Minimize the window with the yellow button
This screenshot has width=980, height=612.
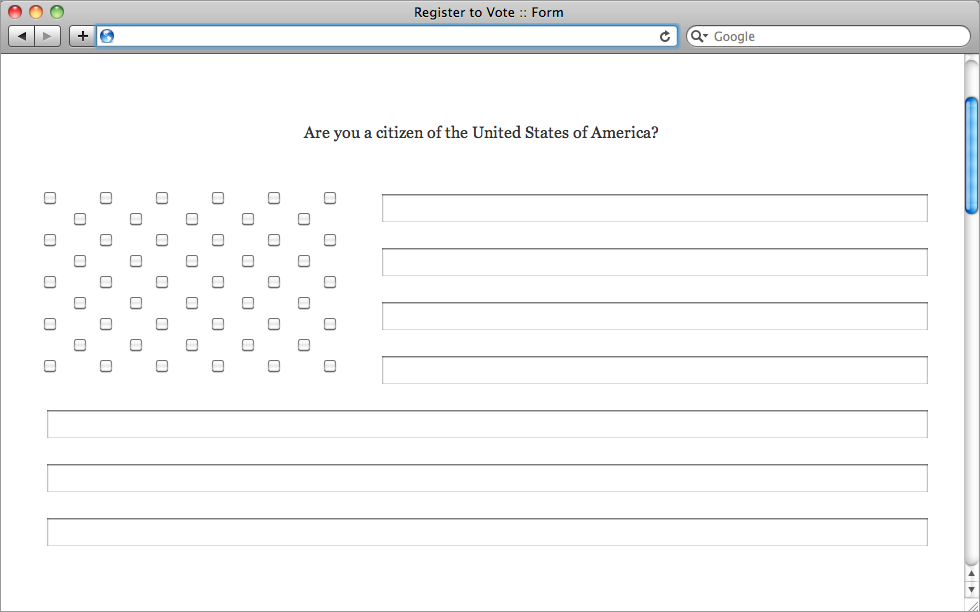pyautogui.click(x=36, y=12)
